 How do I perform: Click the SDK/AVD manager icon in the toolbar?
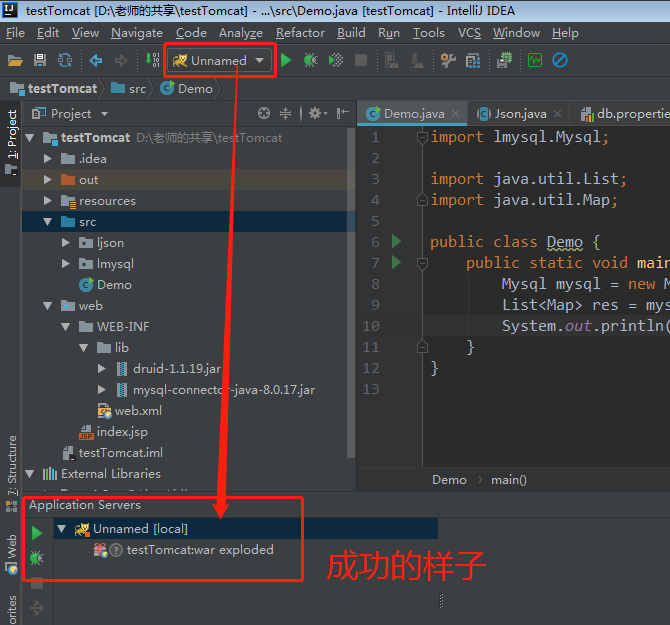[504, 60]
